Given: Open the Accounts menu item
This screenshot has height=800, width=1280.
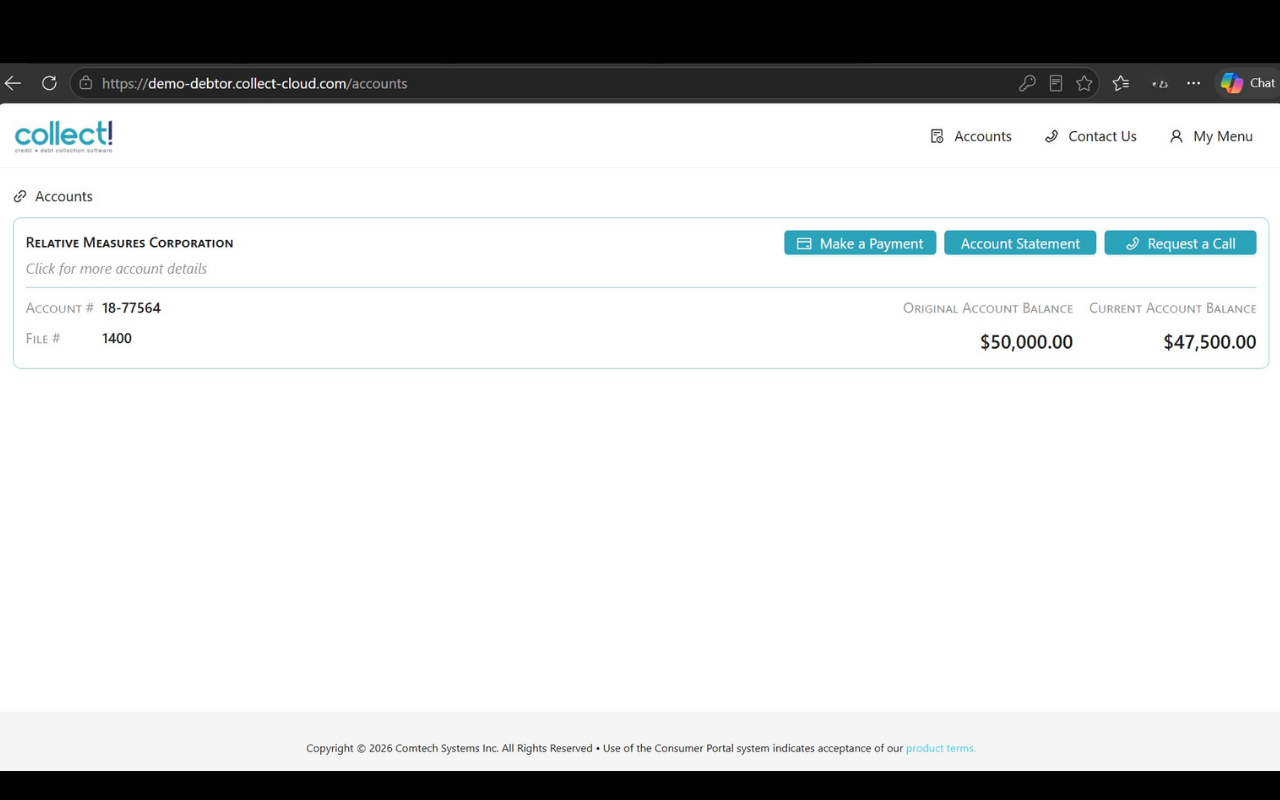Looking at the screenshot, I should pos(971,136).
